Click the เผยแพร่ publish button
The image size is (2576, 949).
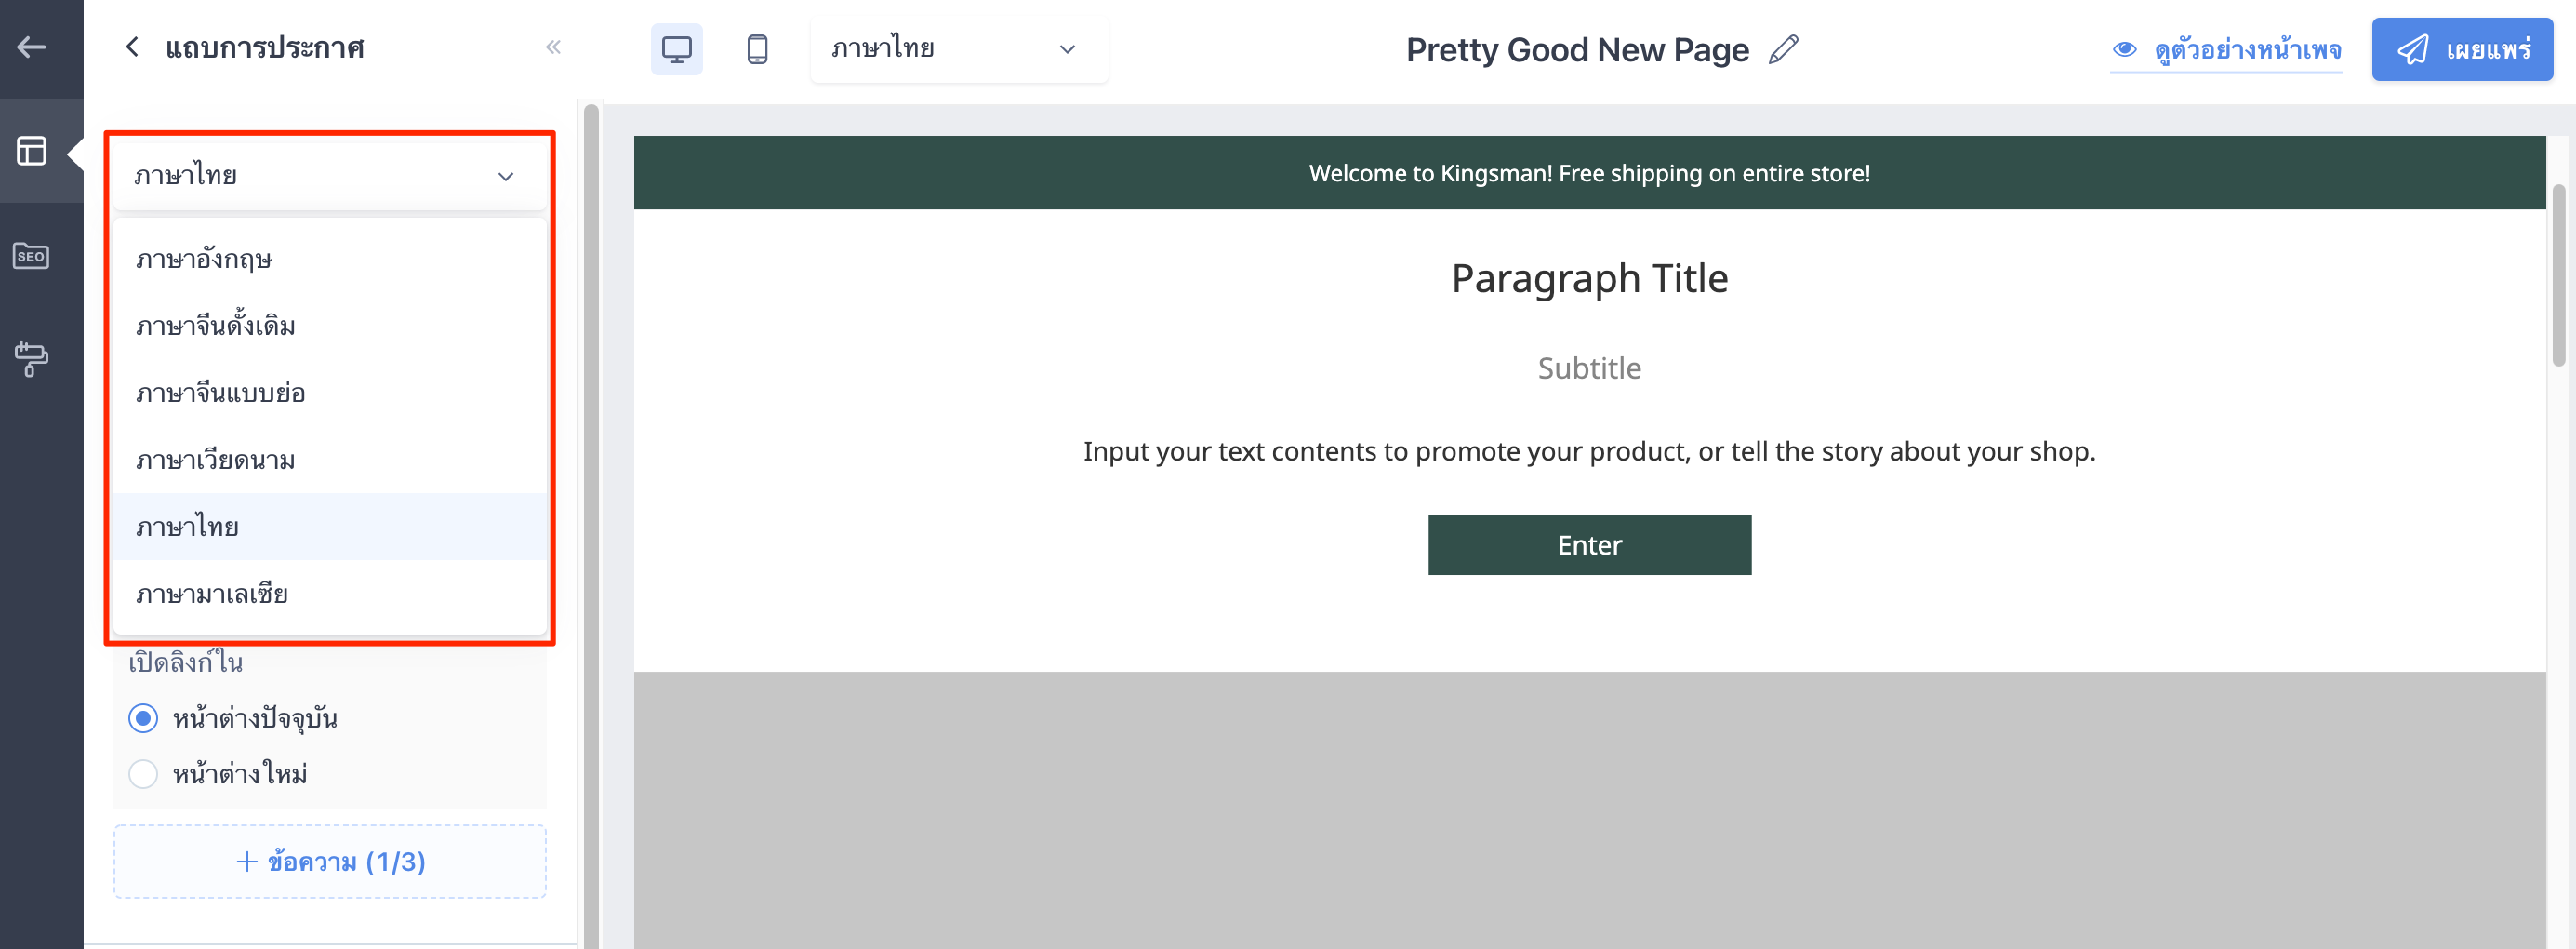[2462, 49]
